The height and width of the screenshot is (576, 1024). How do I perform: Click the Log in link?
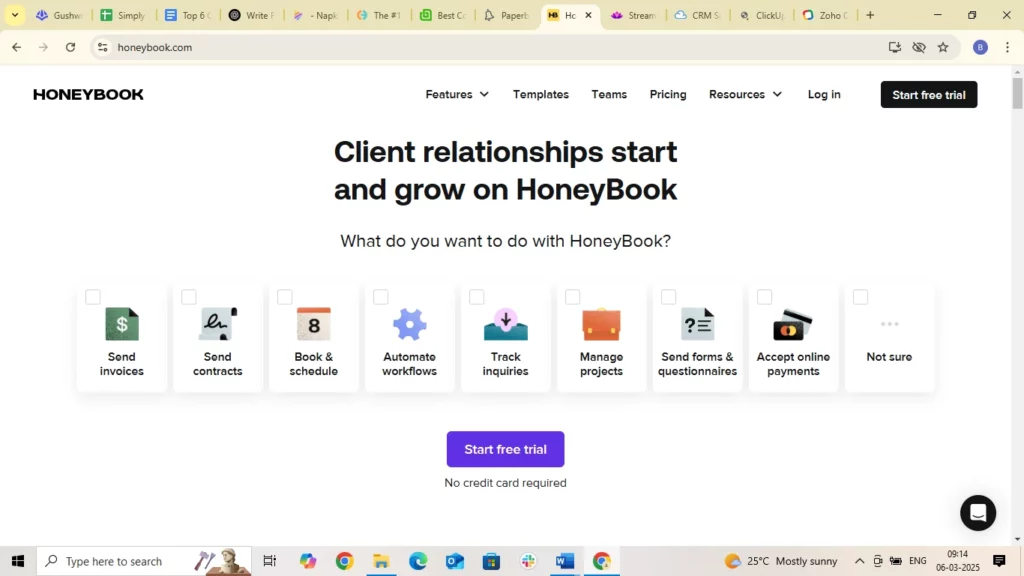pos(823,94)
